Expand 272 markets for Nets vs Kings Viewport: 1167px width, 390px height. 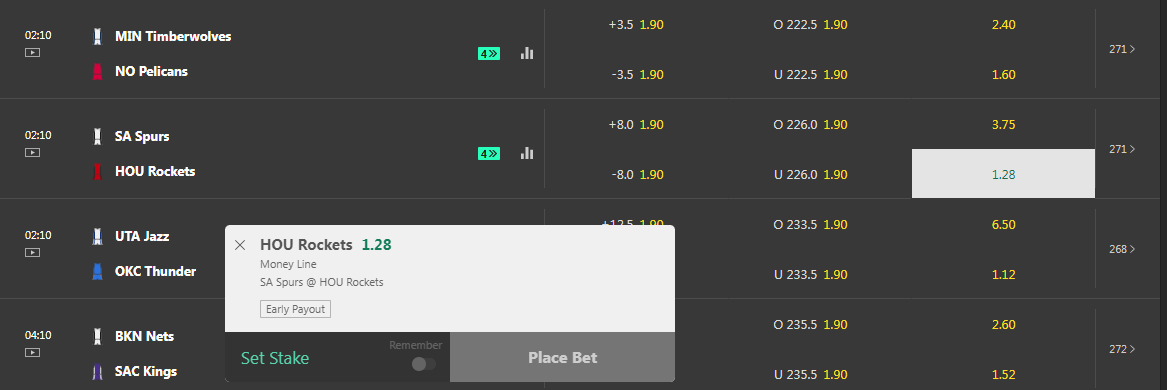point(1122,348)
